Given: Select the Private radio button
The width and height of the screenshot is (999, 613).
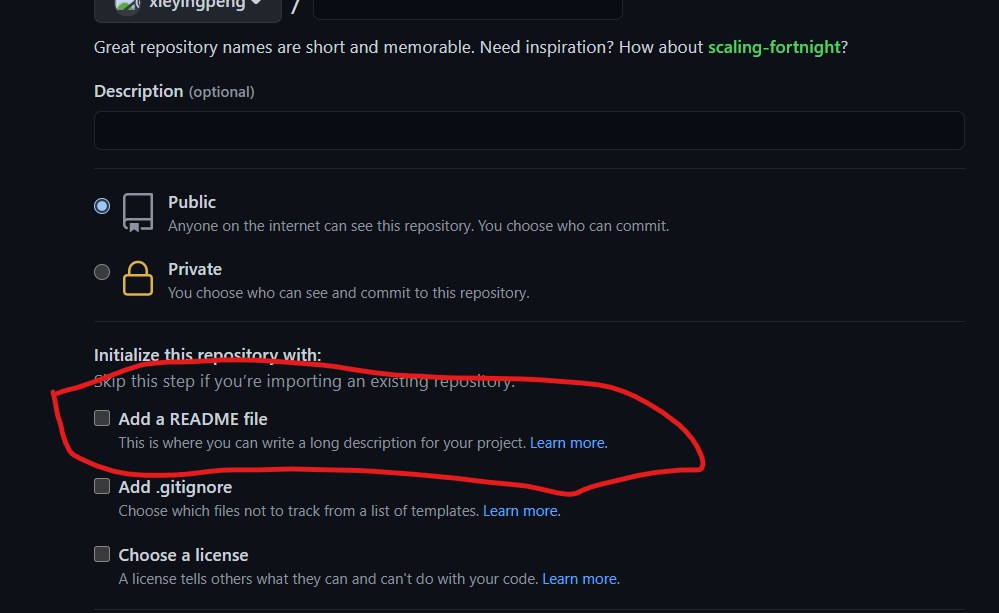Looking at the screenshot, I should tap(102, 272).
